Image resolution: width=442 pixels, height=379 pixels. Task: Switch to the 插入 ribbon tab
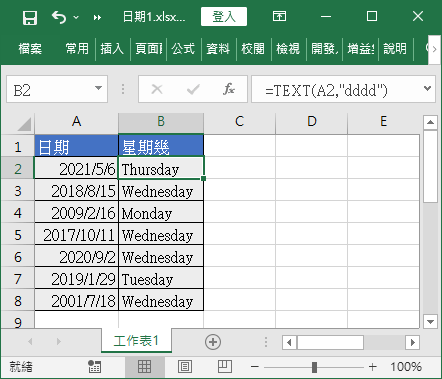pyautogui.click(x=112, y=49)
